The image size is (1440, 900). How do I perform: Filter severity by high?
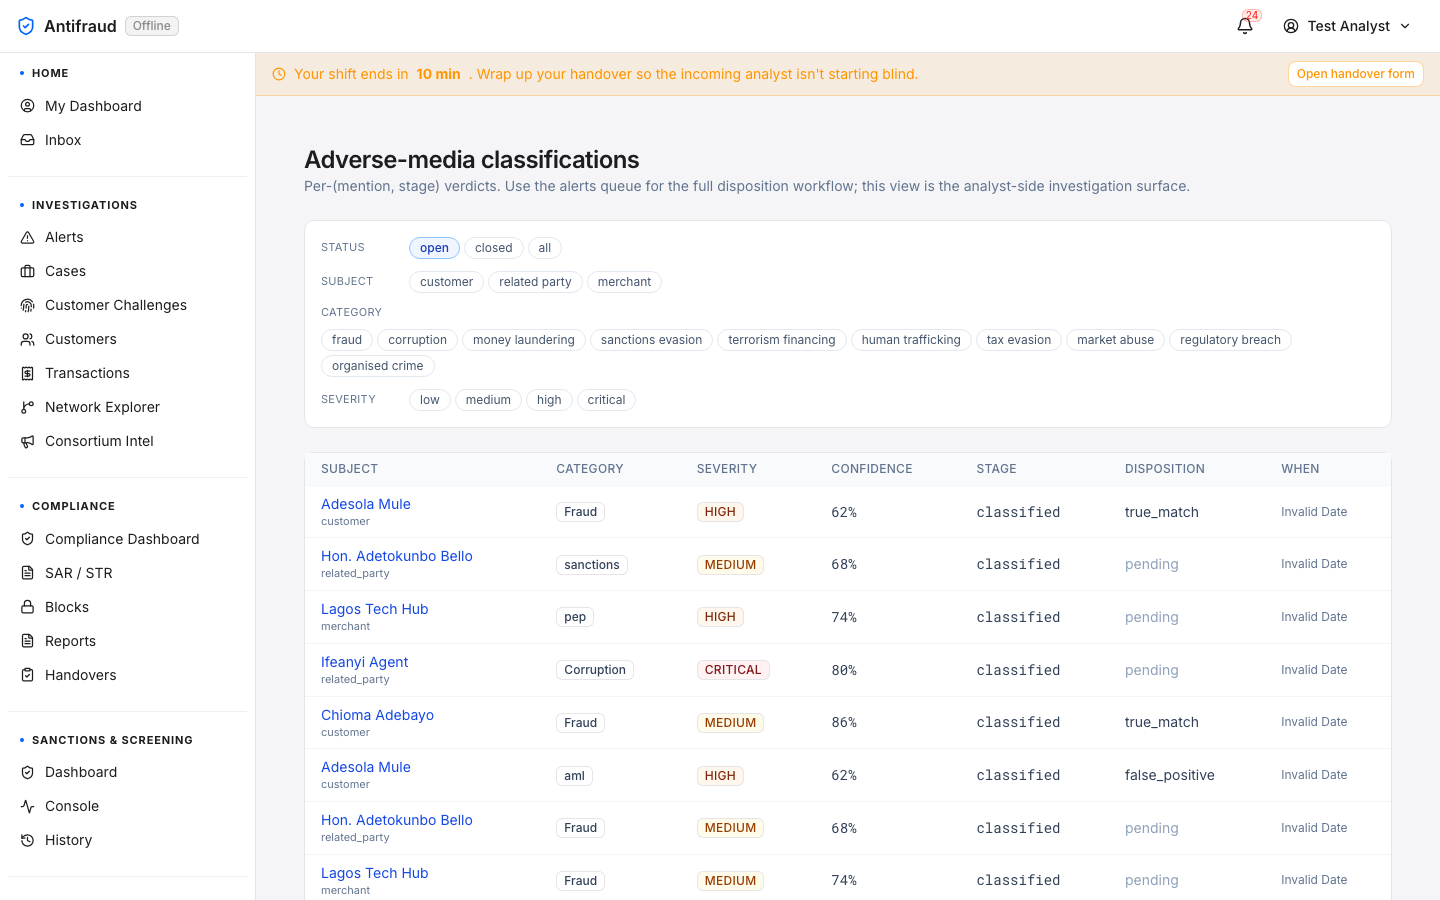[549, 400]
